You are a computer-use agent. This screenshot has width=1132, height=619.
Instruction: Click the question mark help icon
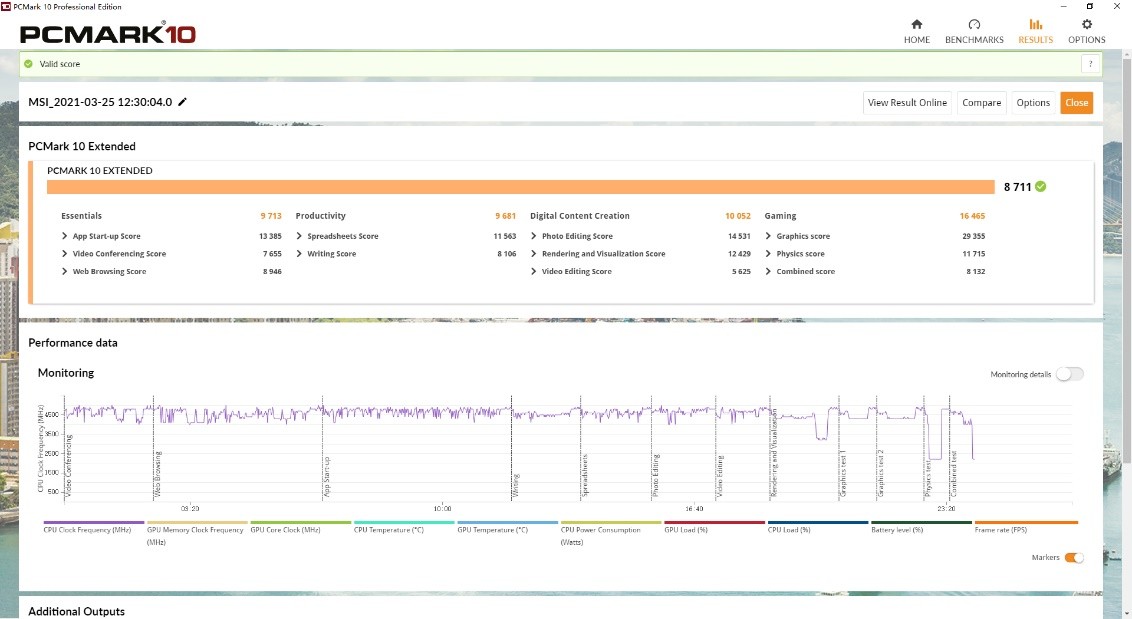[1089, 64]
